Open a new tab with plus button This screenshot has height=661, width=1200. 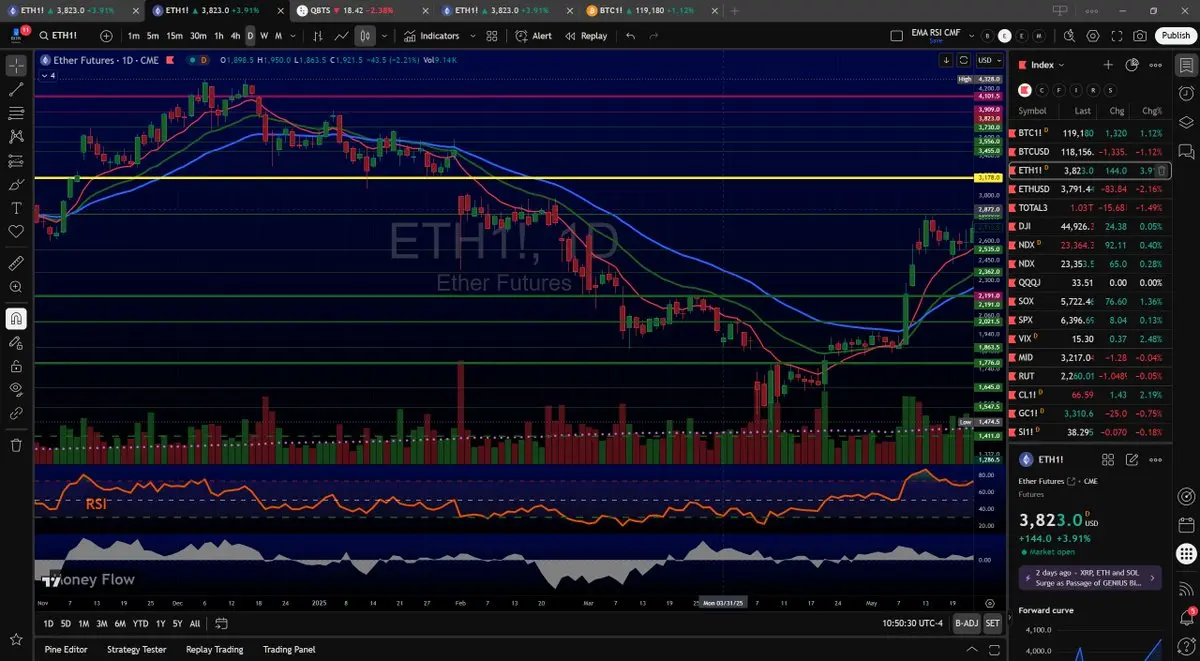pyautogui.click(x=735, y=10)
